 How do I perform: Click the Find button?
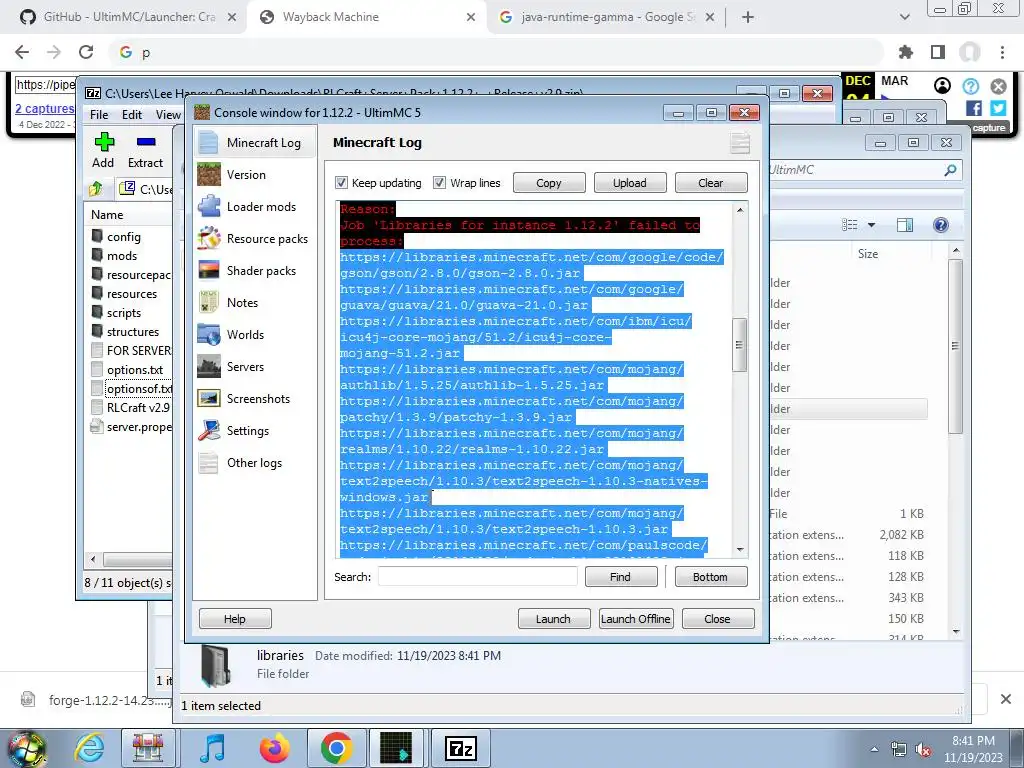pyautogui.click(x=620, y=577)
